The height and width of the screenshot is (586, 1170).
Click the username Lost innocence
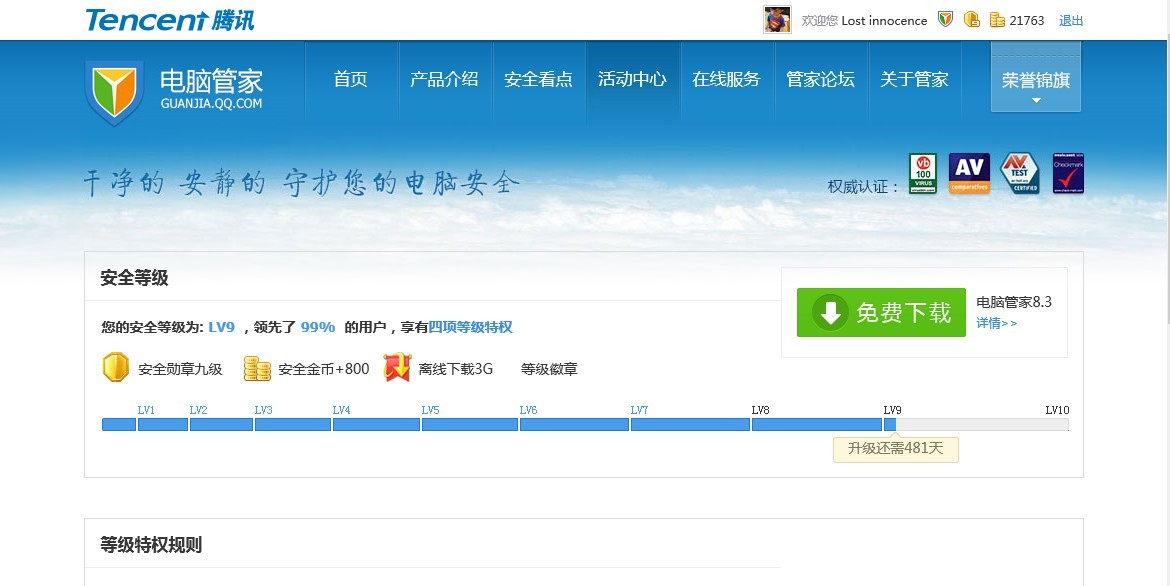[x=884, y=21]
